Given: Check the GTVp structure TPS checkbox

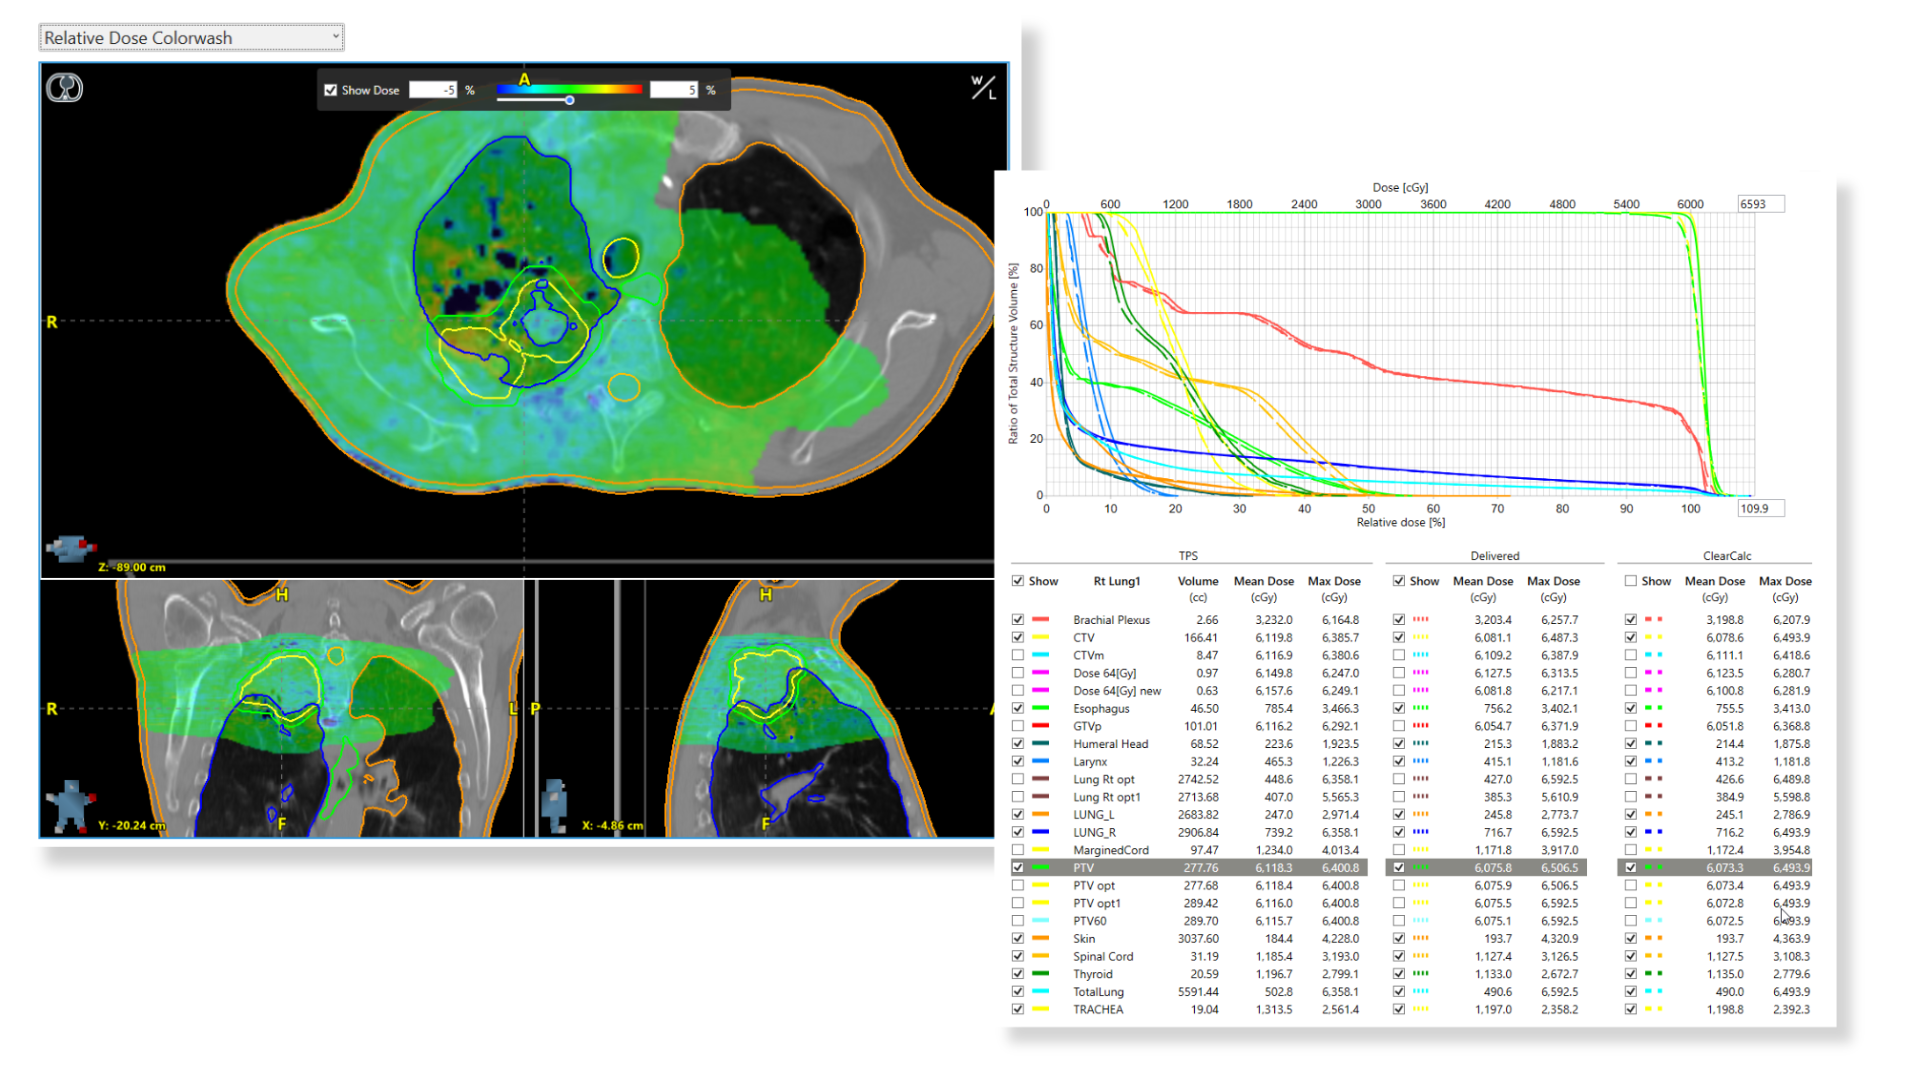Looking at the screenshot, I should click(x=1018, y=726).
